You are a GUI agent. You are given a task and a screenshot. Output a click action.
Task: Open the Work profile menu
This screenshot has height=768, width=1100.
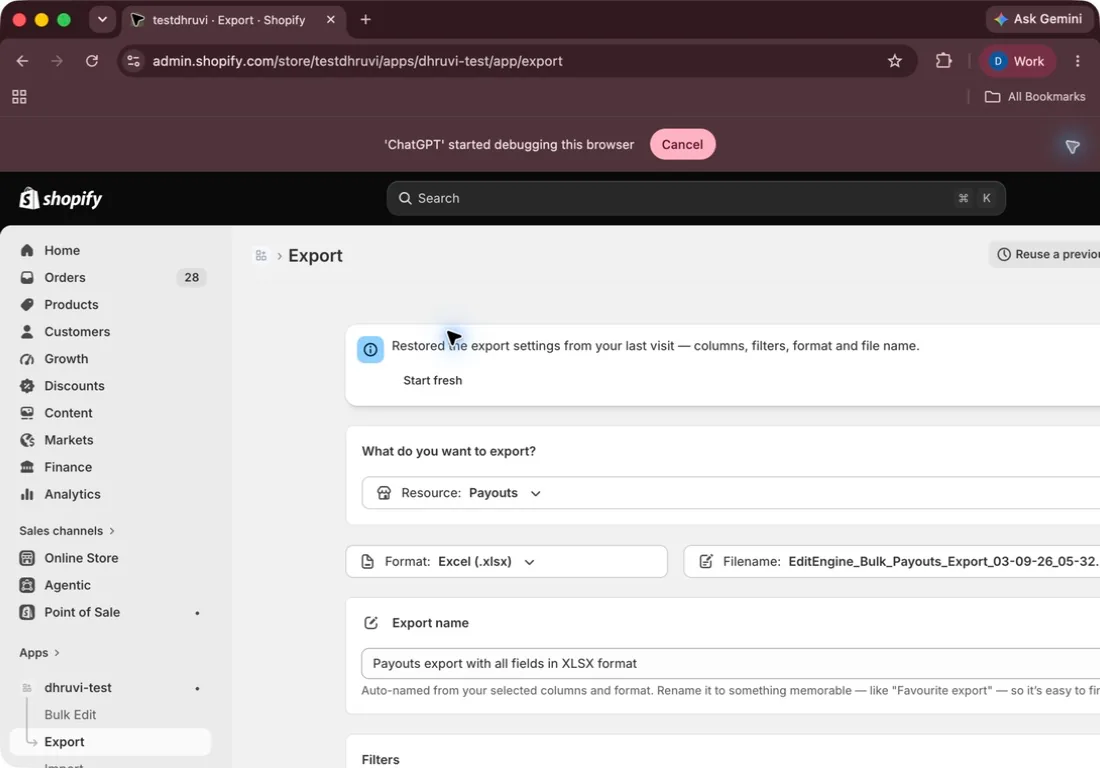pyautogui.click(x=1017, y=61)
